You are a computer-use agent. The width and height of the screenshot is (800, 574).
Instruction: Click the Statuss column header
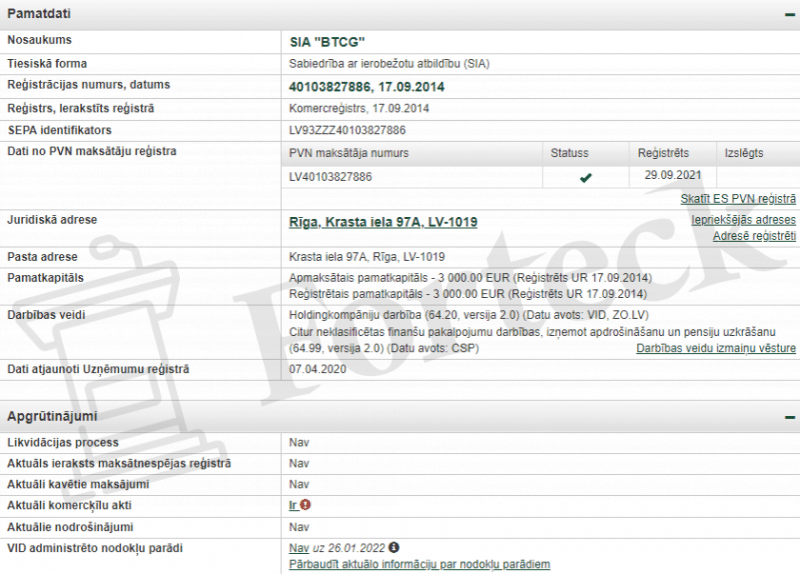(x=569, y=153)
